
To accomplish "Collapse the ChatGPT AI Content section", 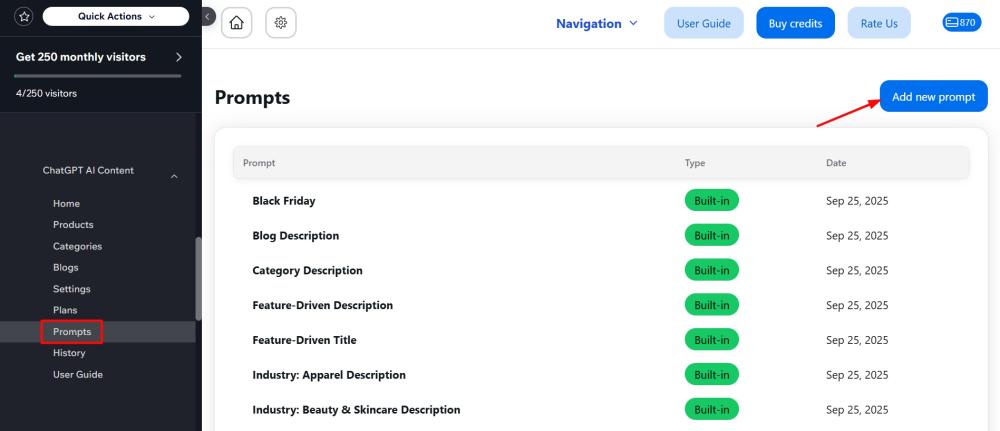I will [x=174, y=176].
